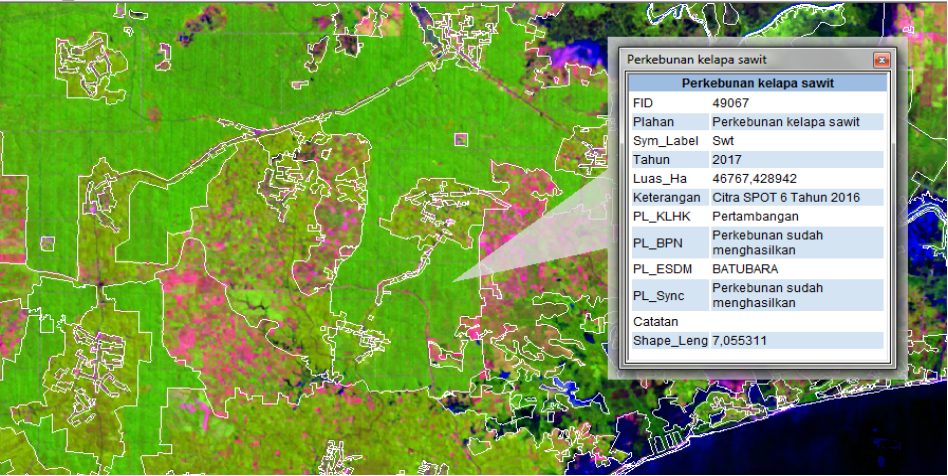Click the Tahun value 2017
The image size is (948, 476).
pos(727,160)
